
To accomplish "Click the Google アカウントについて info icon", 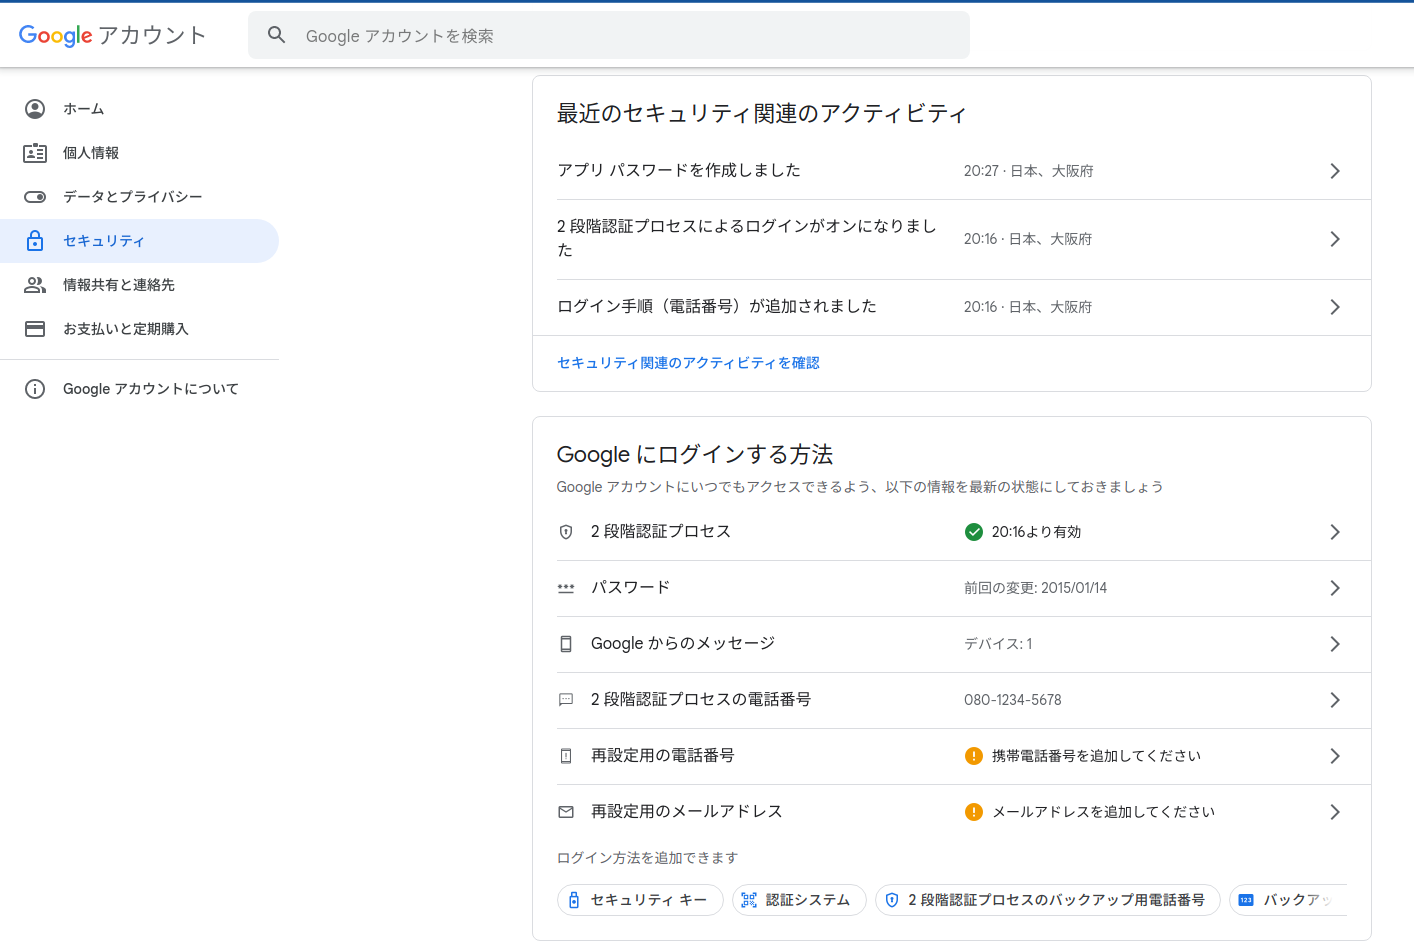I will [x=35, y=389].
